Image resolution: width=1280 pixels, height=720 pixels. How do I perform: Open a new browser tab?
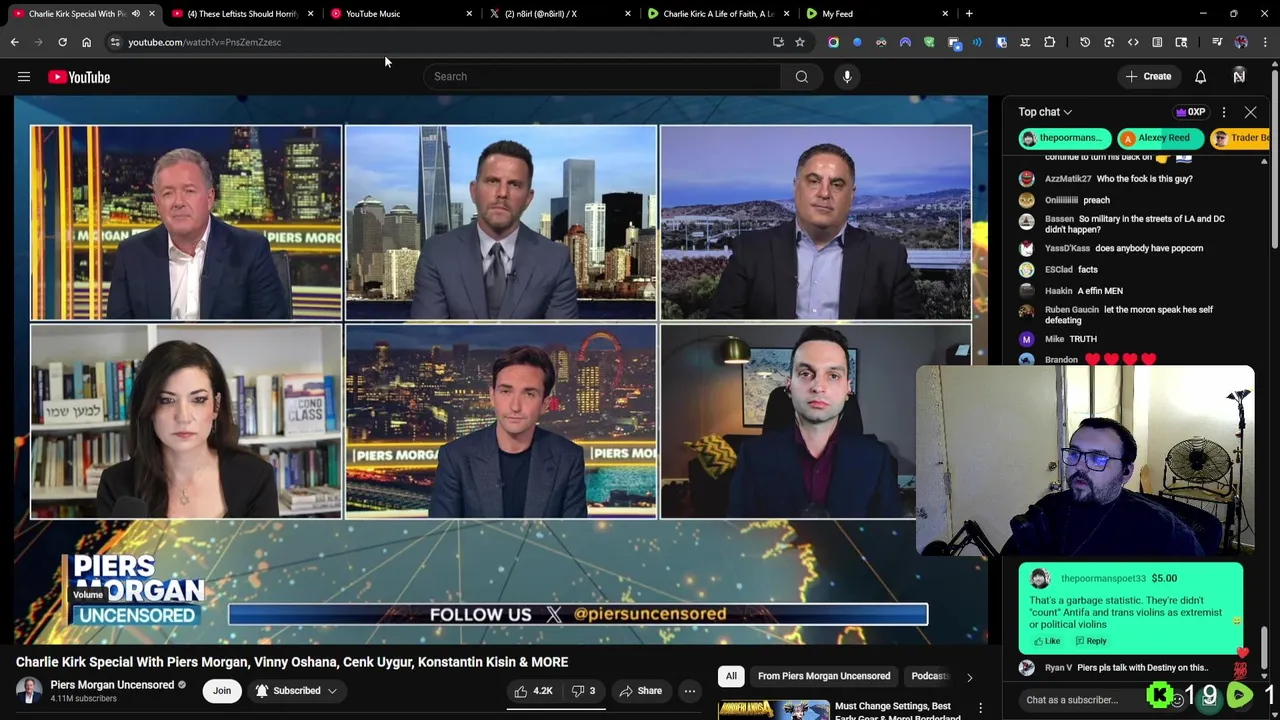[x=969, y=14]
